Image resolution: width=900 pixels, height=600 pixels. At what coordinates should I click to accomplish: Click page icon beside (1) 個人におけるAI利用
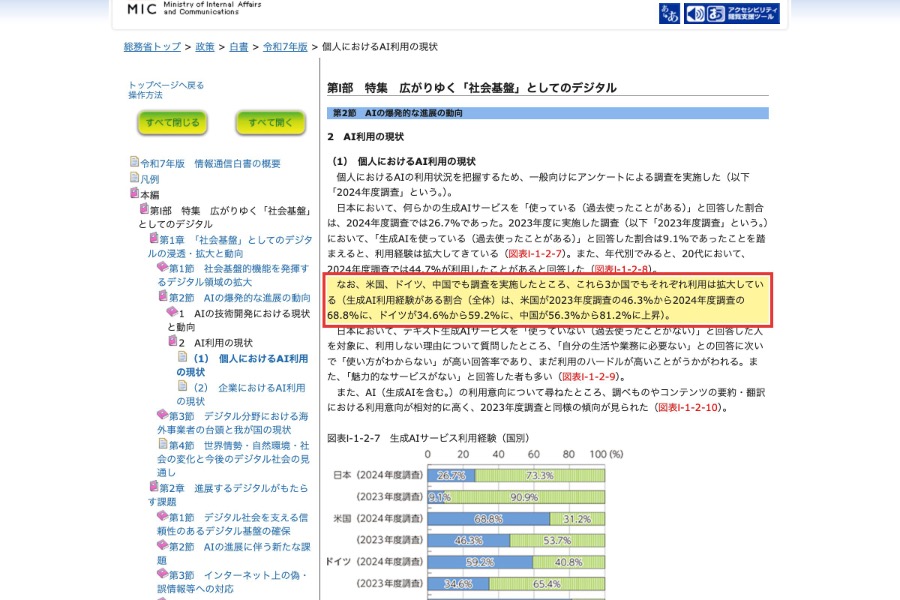[183, 357]
